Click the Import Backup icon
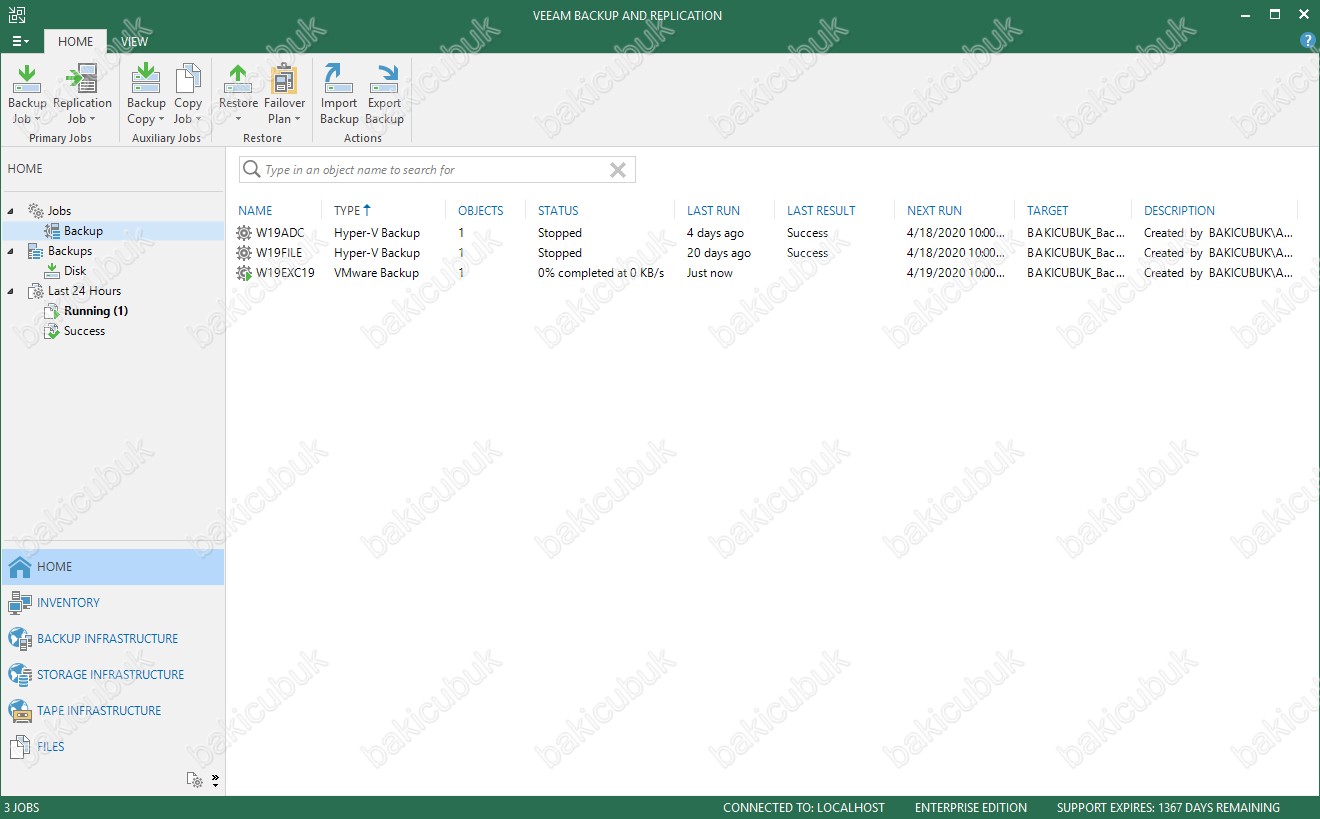Screen dimensions: 1320x819 [x=339, y=78]
